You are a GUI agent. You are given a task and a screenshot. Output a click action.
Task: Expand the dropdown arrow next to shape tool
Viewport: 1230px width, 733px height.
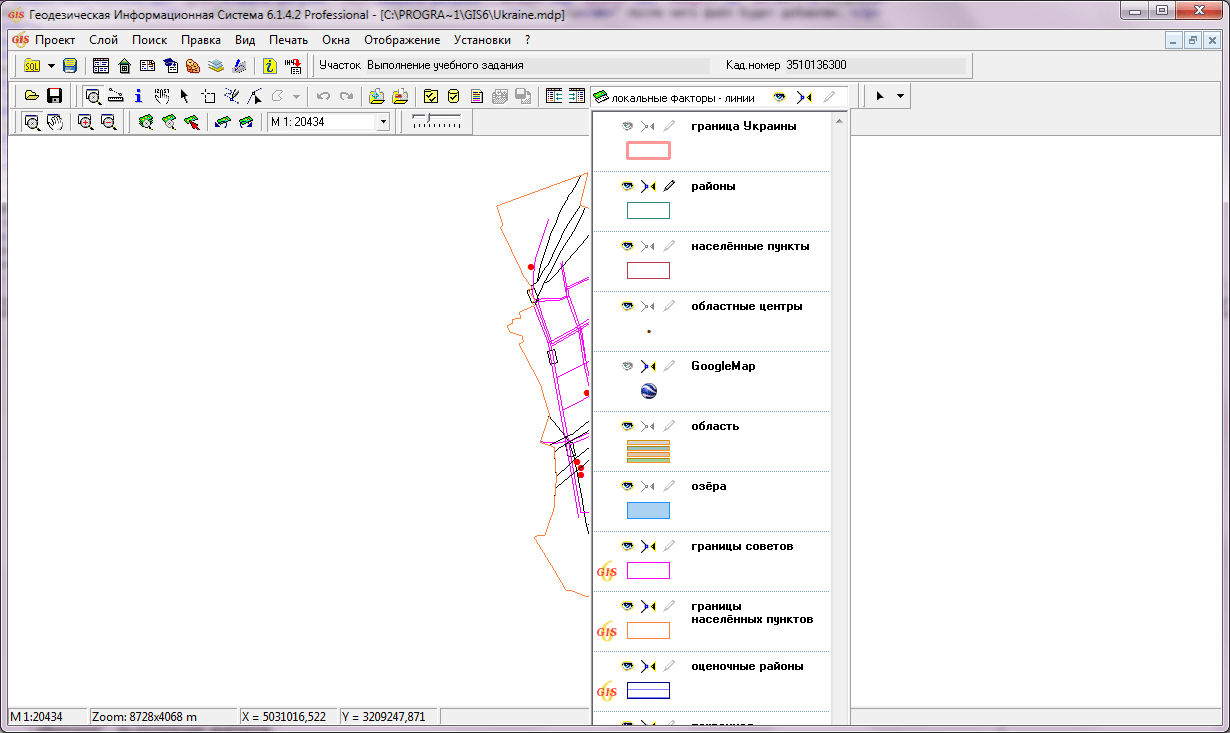(x=296, y=96)
